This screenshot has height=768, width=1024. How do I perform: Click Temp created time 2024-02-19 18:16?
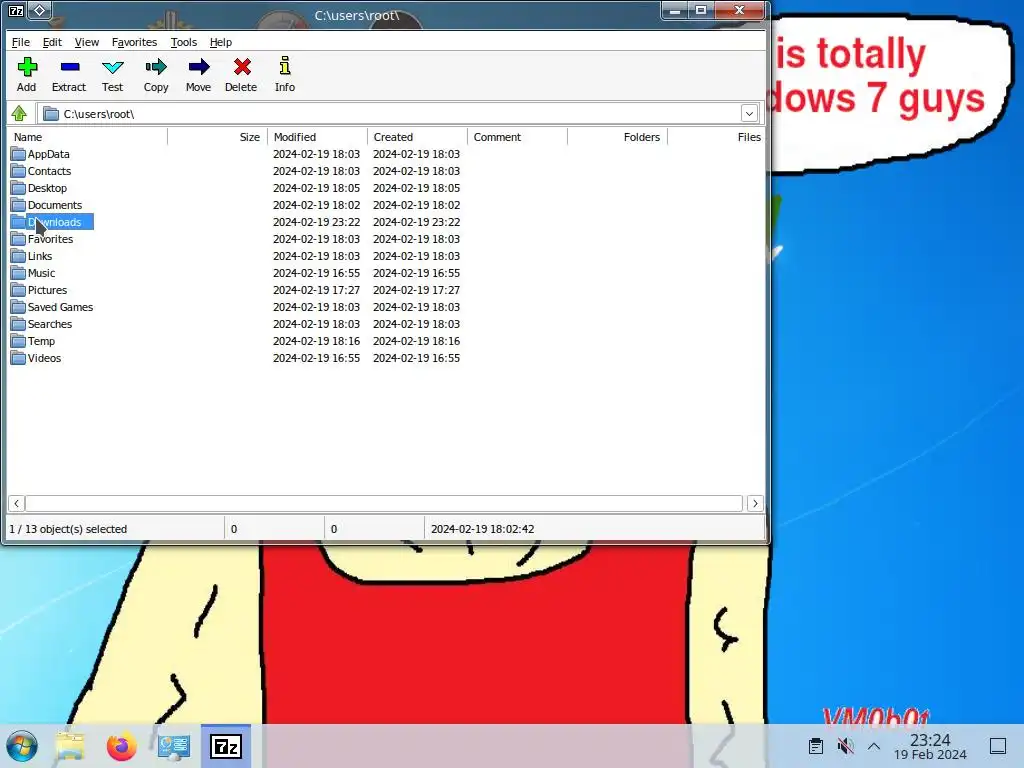416,341
